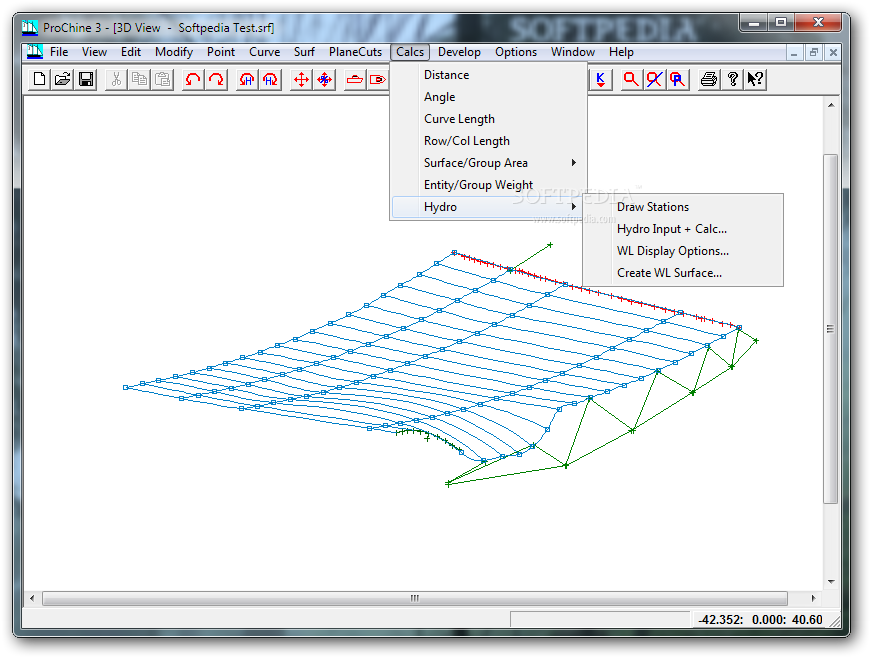
Task: Click the Paste clipboard icon
Action: point(163,79)
